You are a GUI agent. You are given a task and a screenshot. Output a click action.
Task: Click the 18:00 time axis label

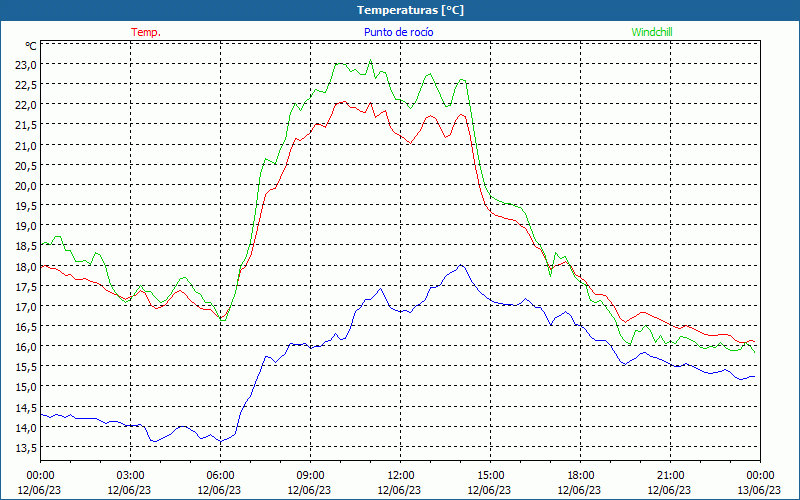(580, 476)
